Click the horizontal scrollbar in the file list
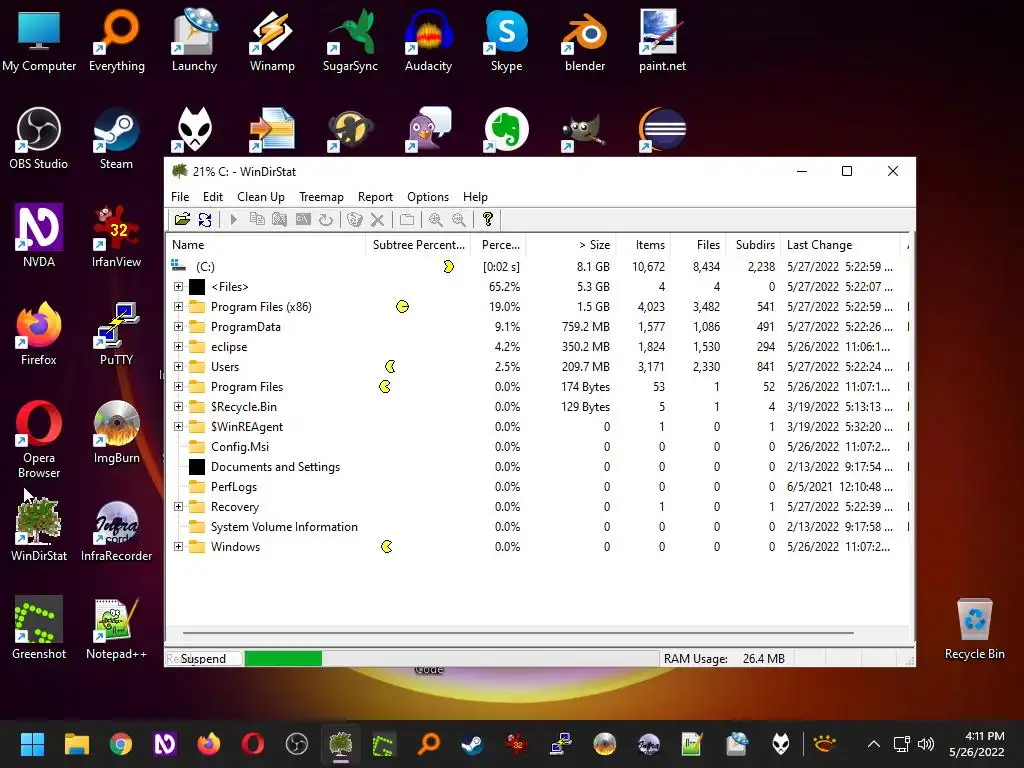Image resolution: width=1024 pixels, height=768 pixels. (x=518, y=633)
